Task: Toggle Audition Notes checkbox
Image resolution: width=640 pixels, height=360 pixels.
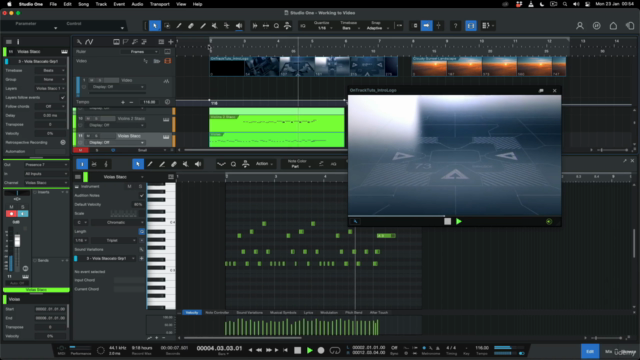Action: click(142, 196)
